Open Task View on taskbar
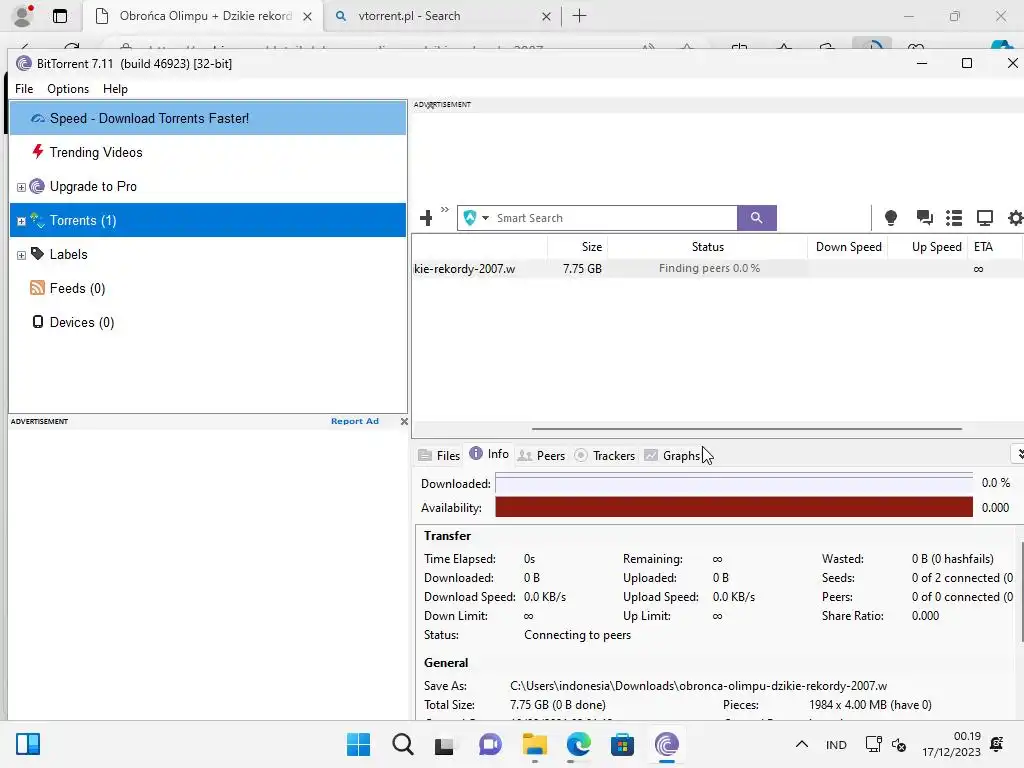The height and width of the screenshot is (768, 1024). 444,744
